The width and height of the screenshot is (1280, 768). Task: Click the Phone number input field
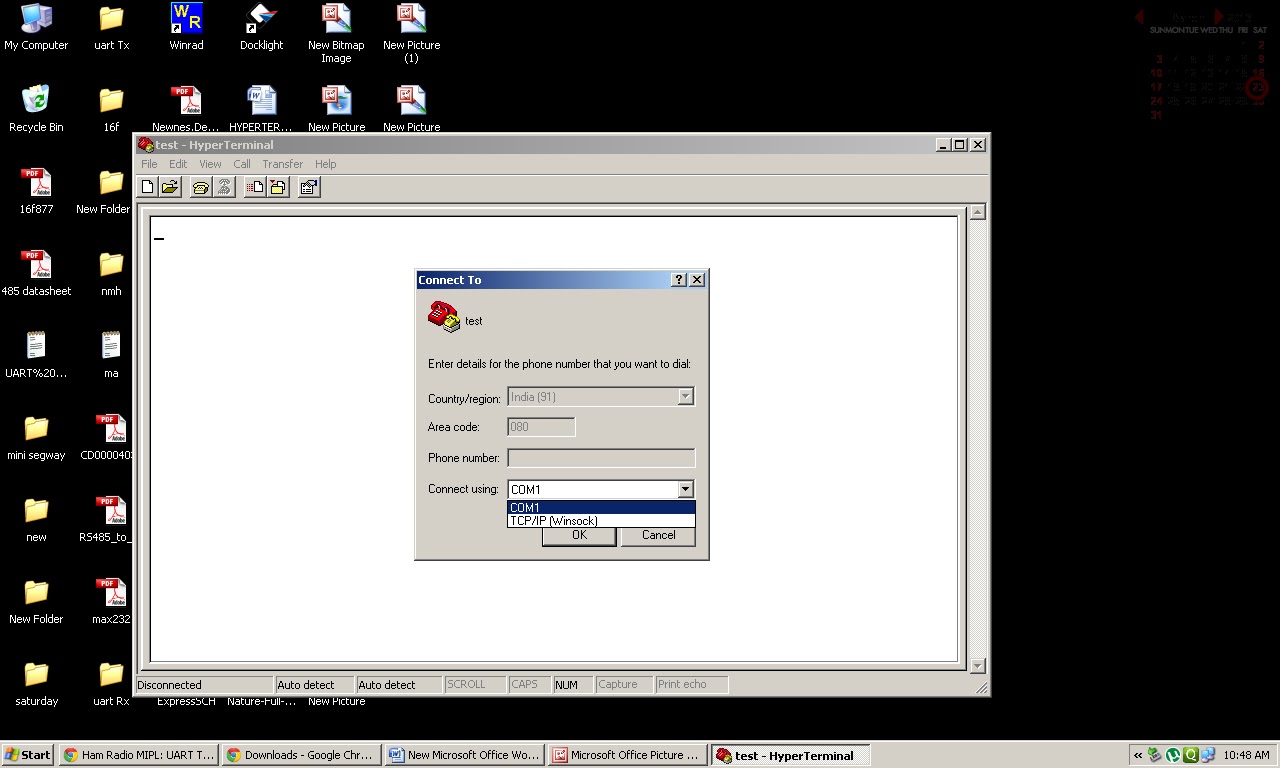[x=601, y=458]
